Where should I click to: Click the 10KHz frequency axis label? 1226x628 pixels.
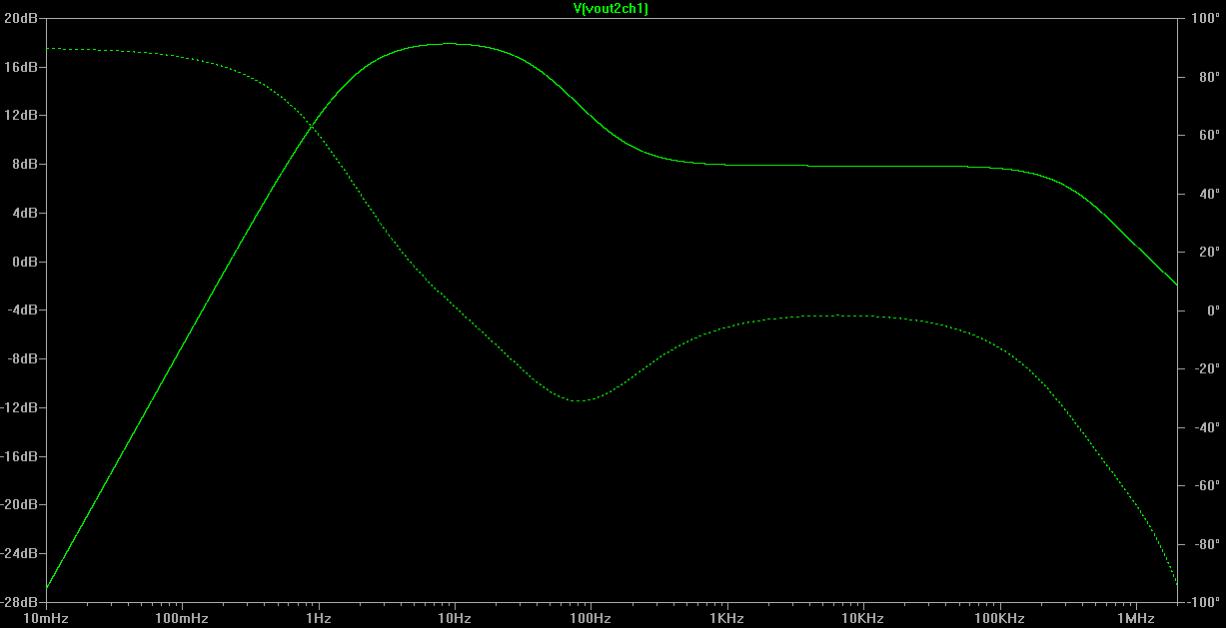863,619
